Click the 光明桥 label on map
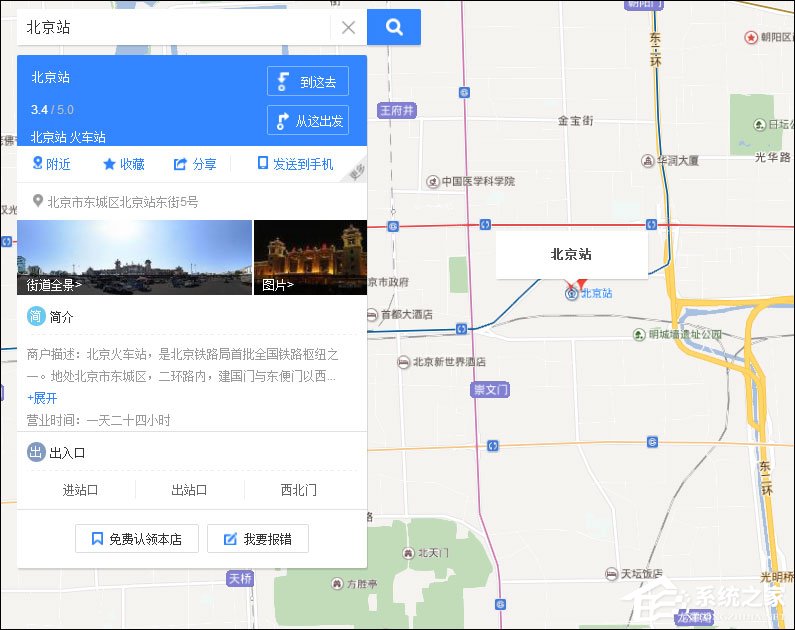The width and height of the screenshot is (795, 630). [x=777, y=577]
